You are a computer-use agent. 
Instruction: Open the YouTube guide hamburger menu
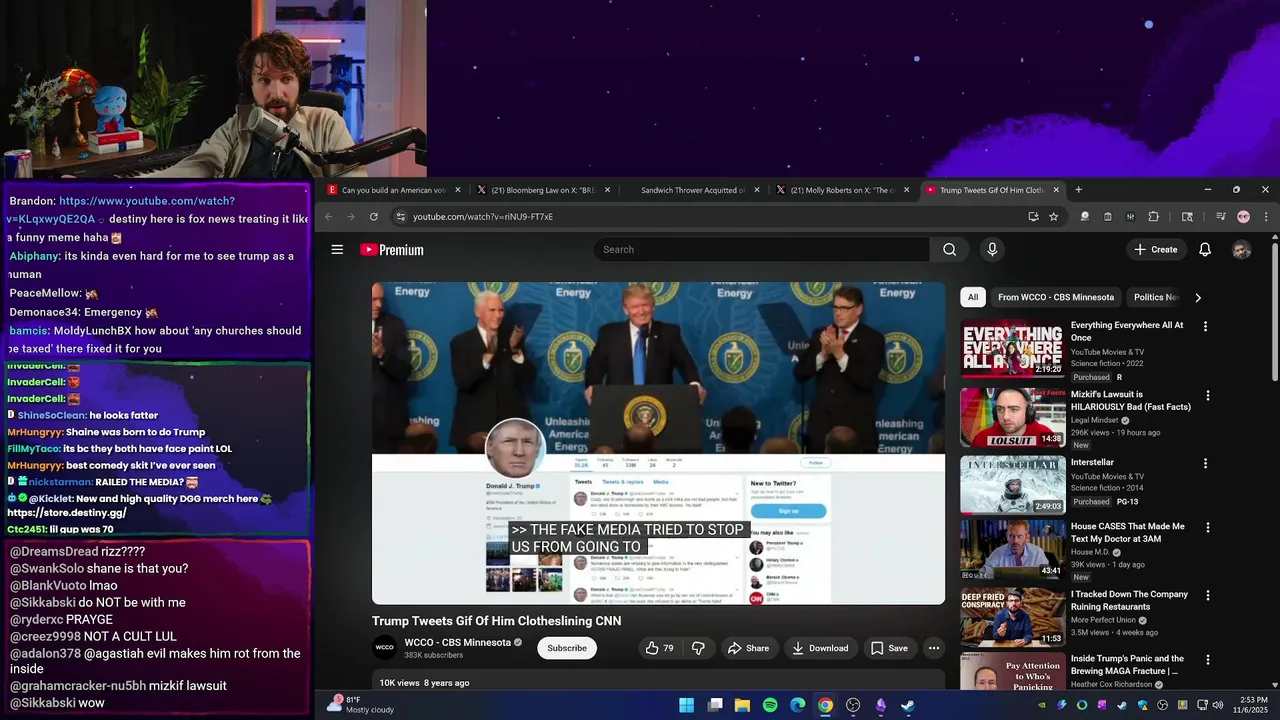point(337,249)
